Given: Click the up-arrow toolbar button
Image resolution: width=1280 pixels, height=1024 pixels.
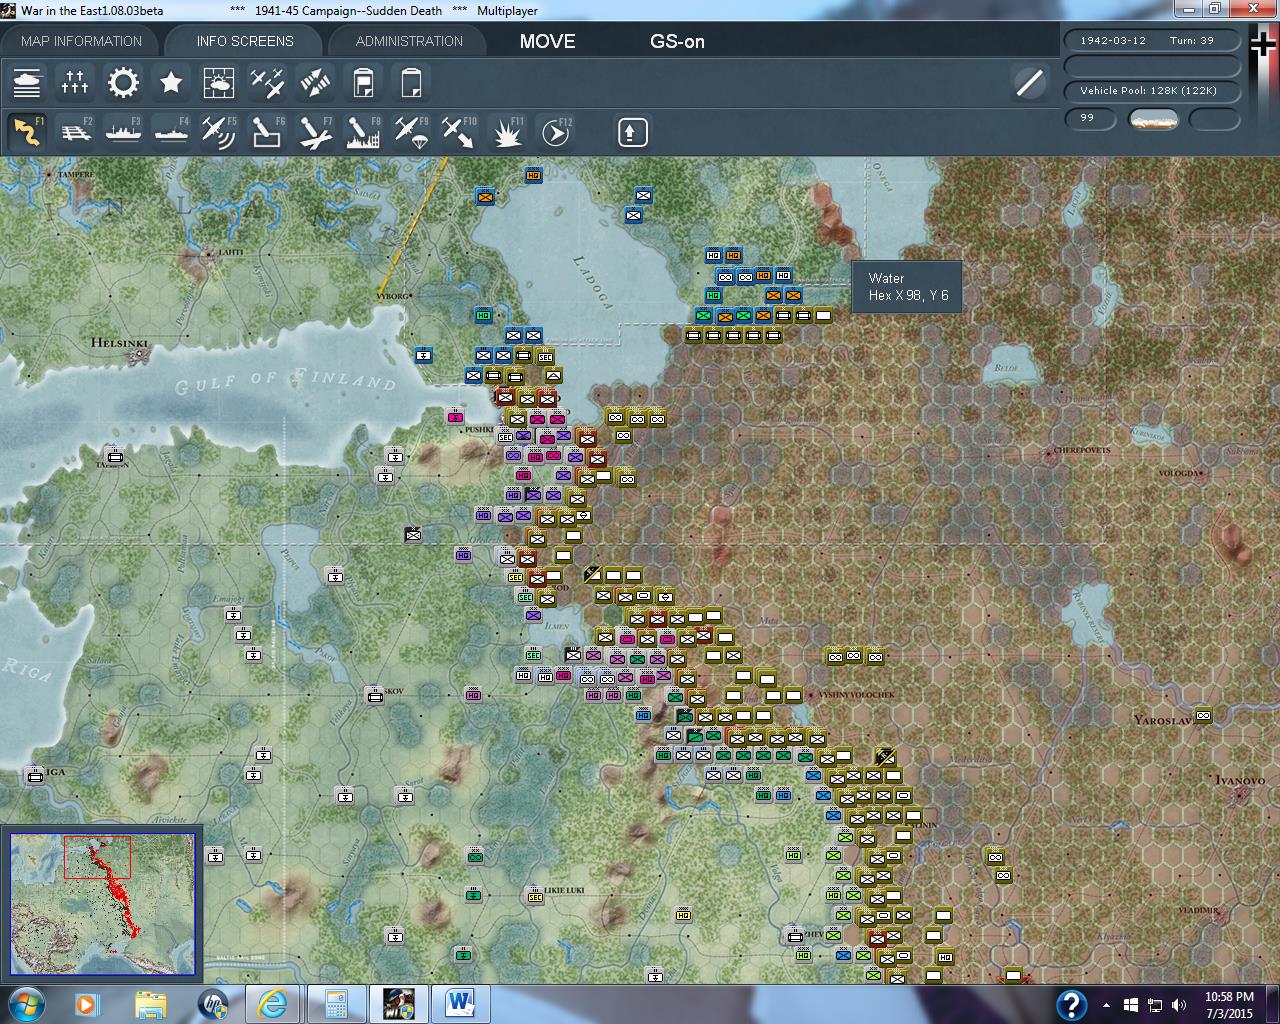Looking at the screenshot, I should [632, 132].
